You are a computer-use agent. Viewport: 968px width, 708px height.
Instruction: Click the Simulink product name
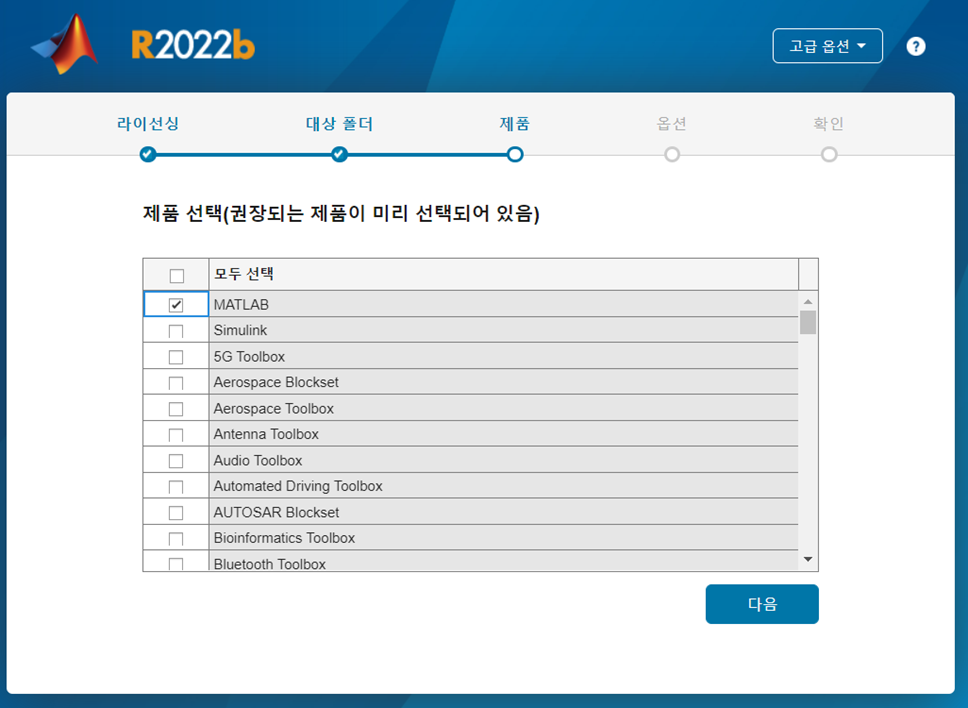[x=240, y=330]
